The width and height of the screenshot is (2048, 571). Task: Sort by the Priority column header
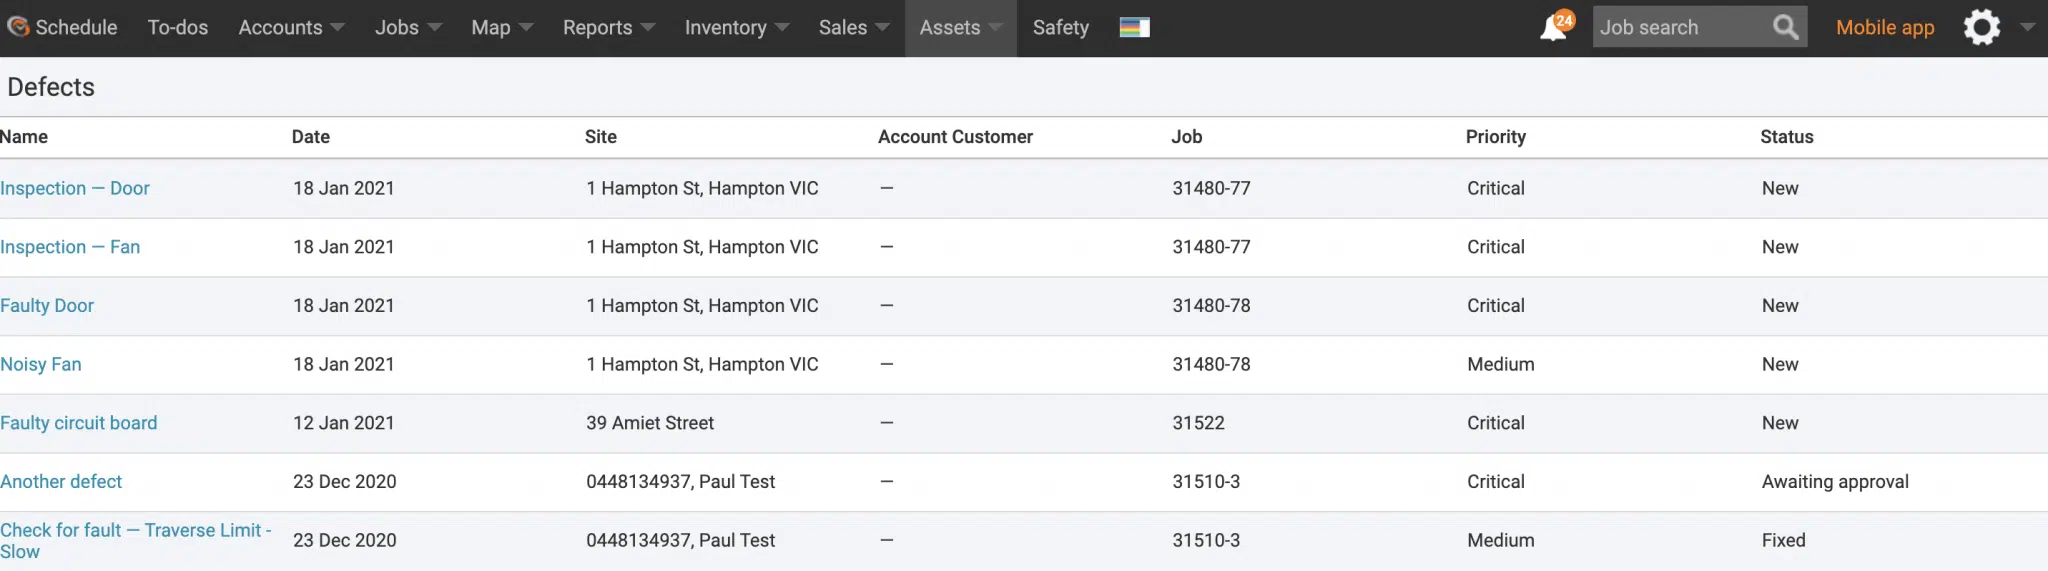1495,137
